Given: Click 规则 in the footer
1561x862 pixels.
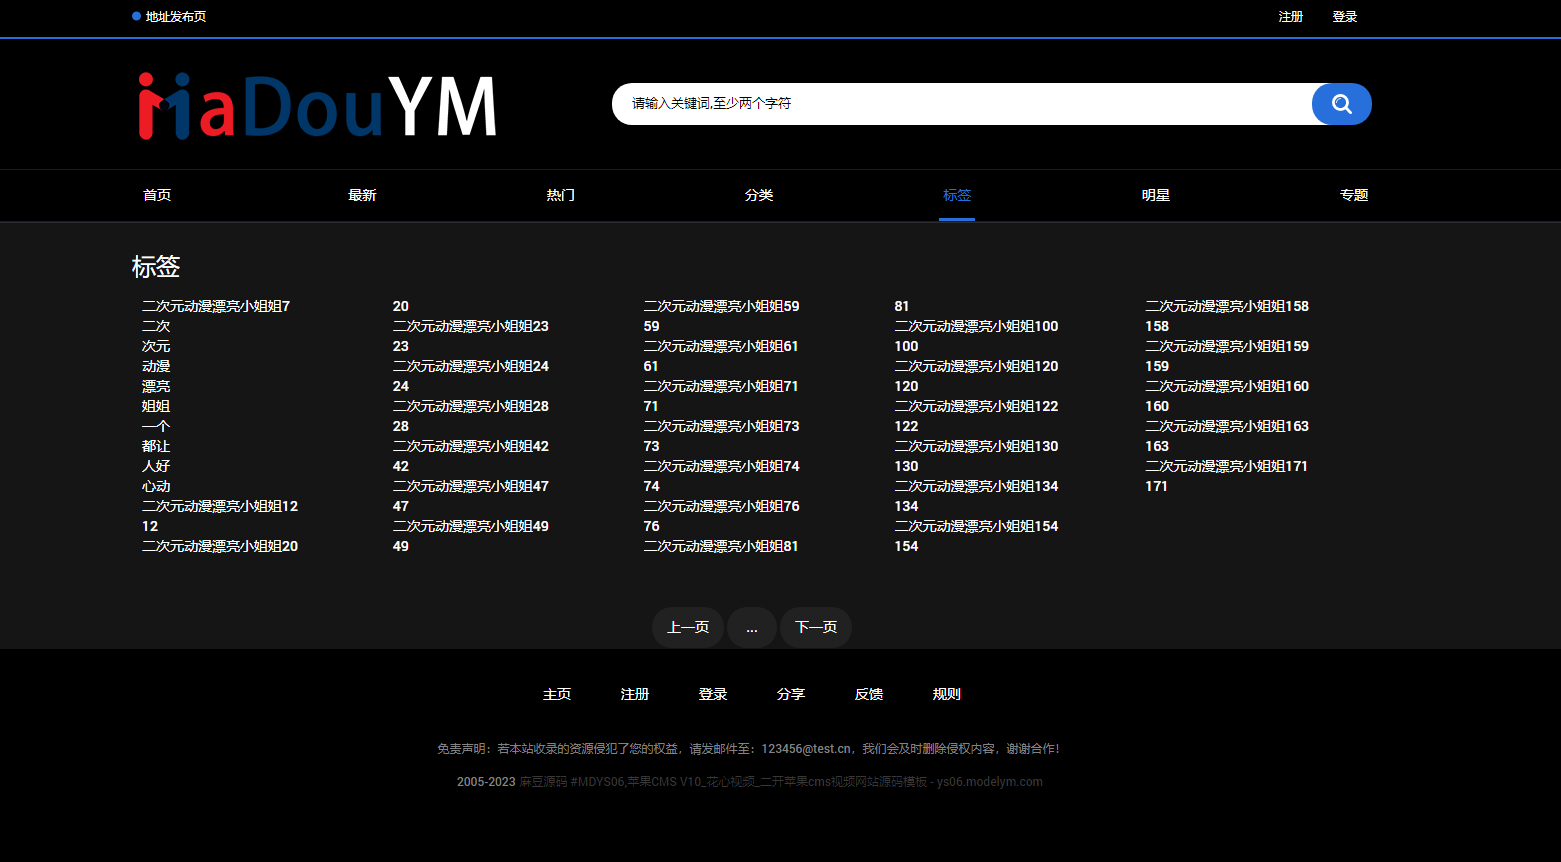Looking at the screenshot, I should (x=947, y=693).
